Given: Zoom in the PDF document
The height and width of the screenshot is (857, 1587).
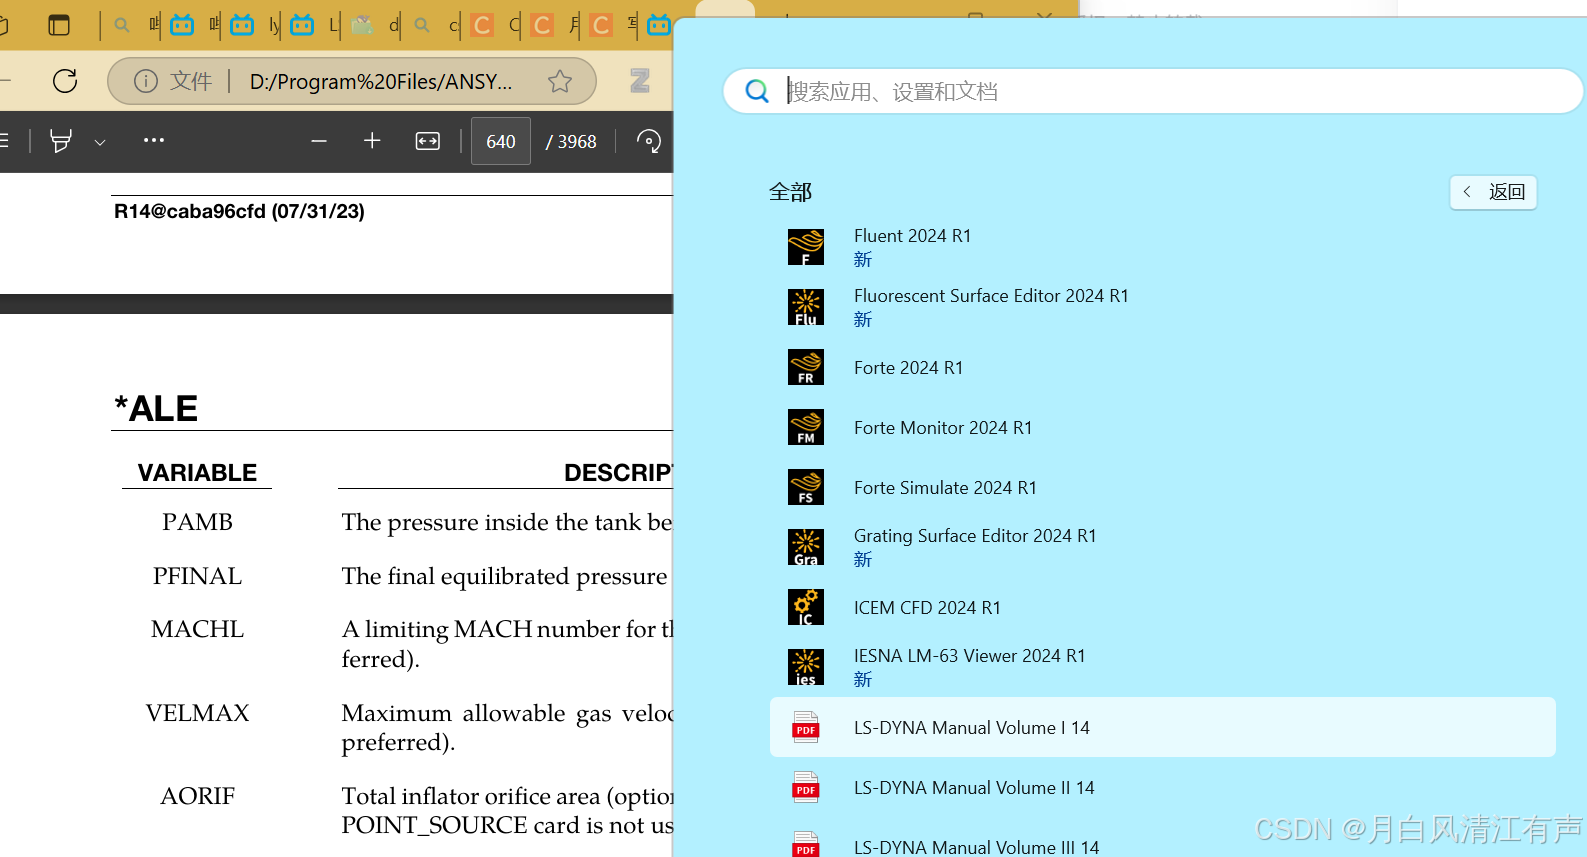Looking at the screenshot, I should coord(372,141).
